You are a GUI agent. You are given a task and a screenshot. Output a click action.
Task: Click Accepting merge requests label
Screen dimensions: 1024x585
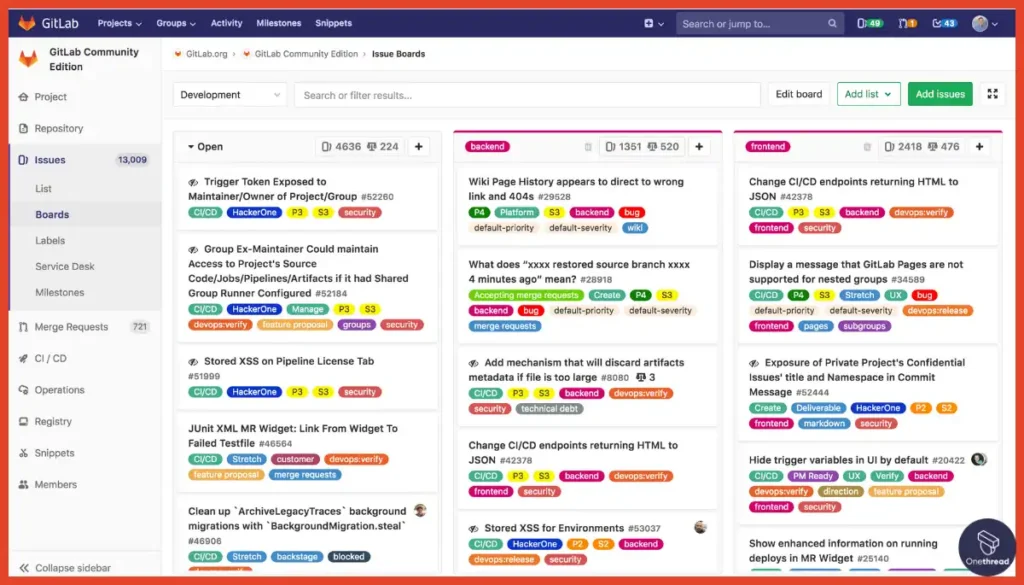coord(526,295)
